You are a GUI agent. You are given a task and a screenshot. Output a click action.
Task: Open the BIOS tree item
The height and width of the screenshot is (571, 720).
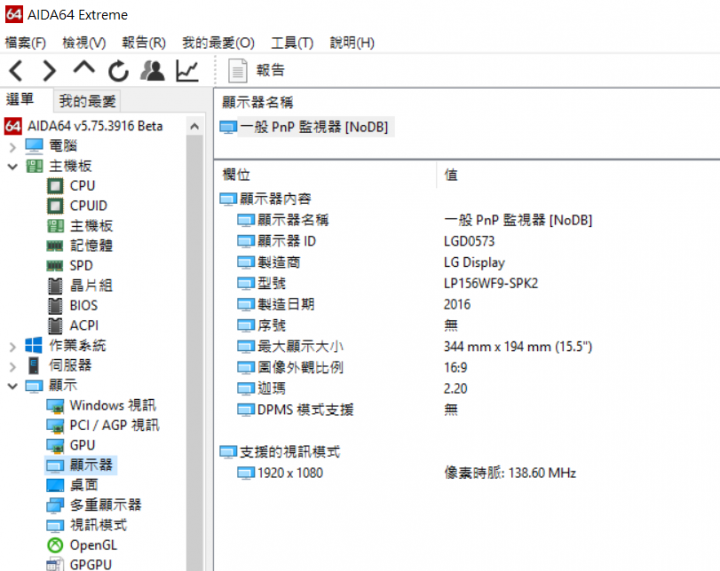pos(73,305)
